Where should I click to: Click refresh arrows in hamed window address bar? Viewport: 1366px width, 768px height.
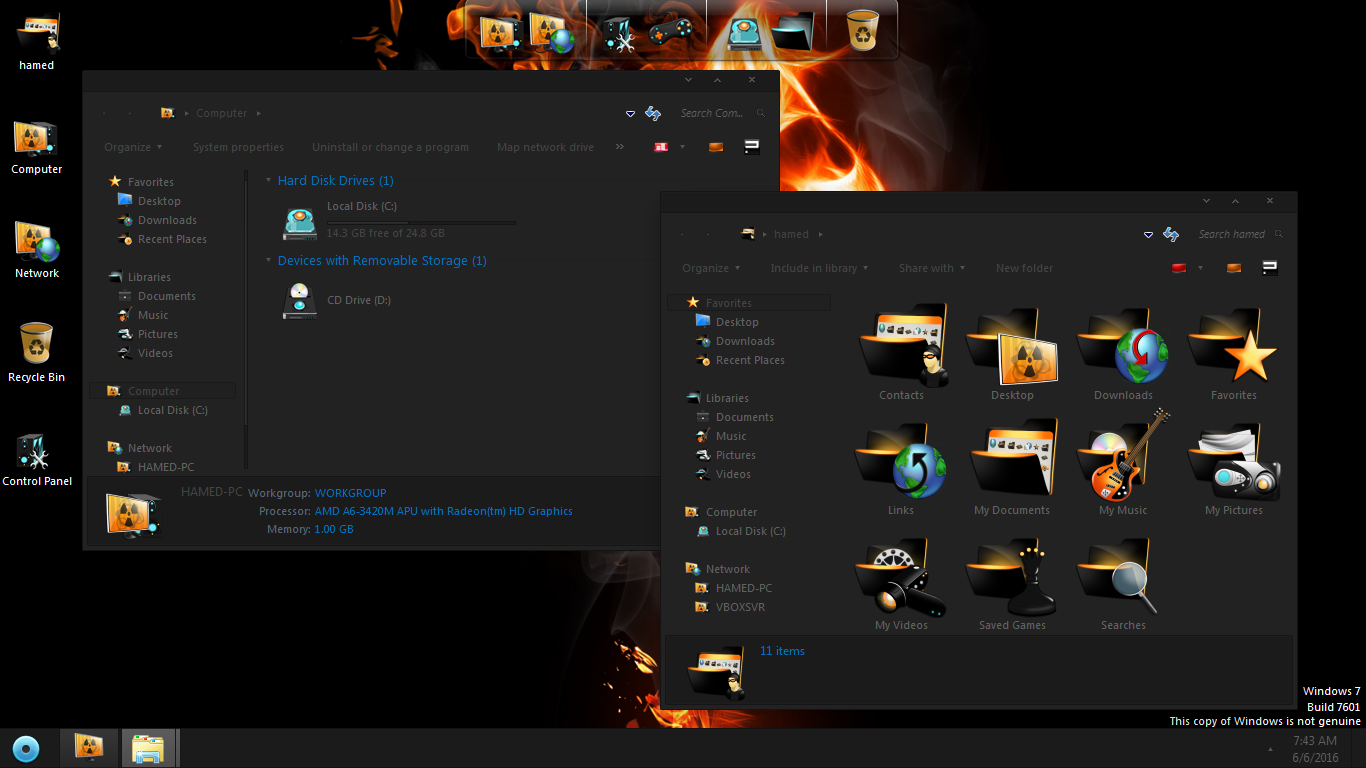pyautogui.click(x=1171, y=234)
